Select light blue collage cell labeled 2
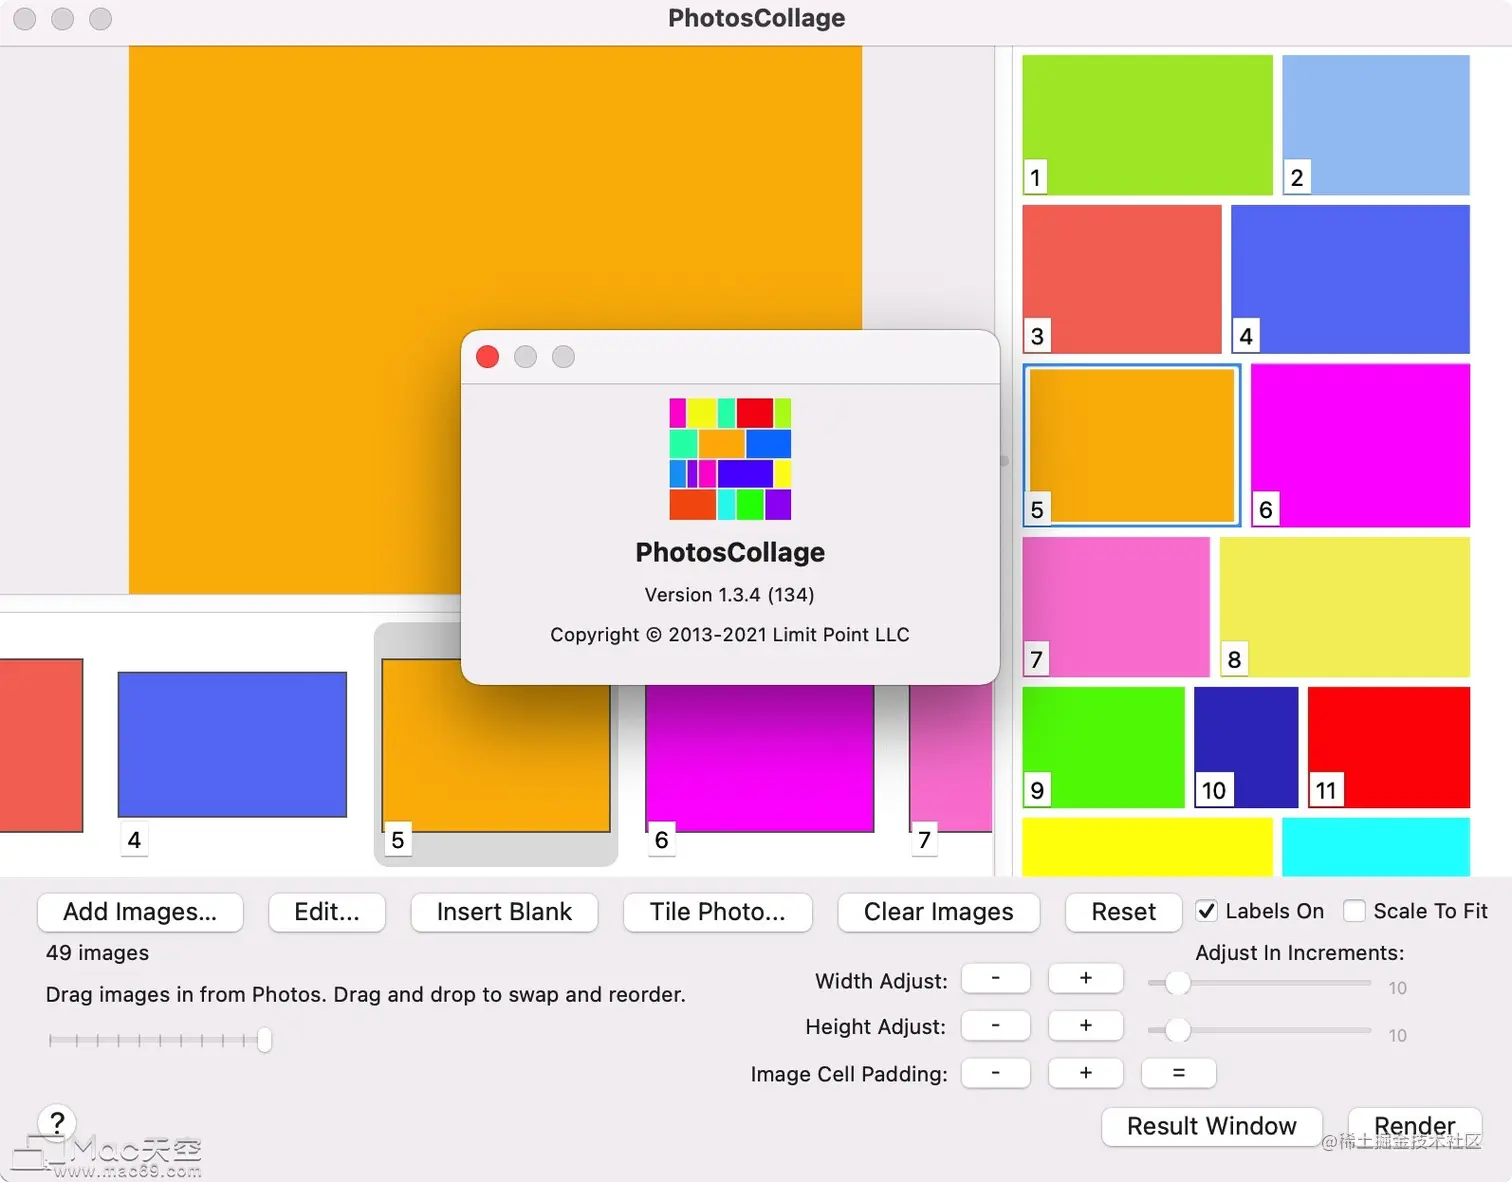Screen dimensions: 1512x1182 (1376, 125)
